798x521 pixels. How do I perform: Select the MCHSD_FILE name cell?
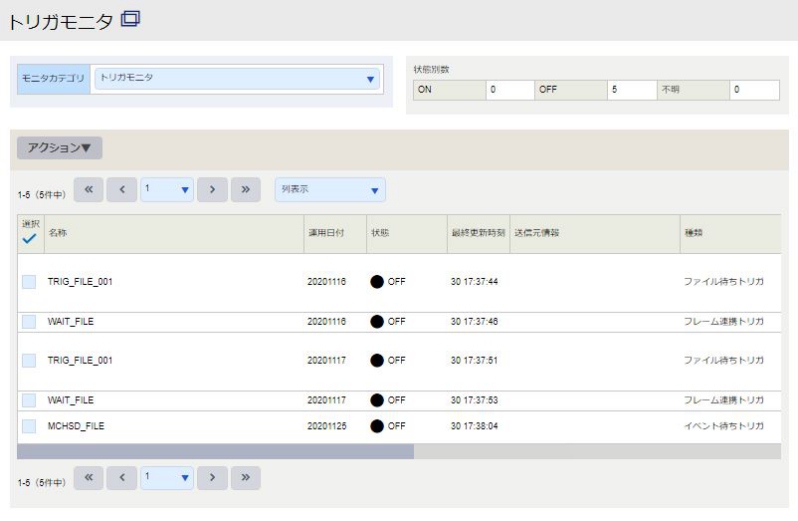(76, 426)
